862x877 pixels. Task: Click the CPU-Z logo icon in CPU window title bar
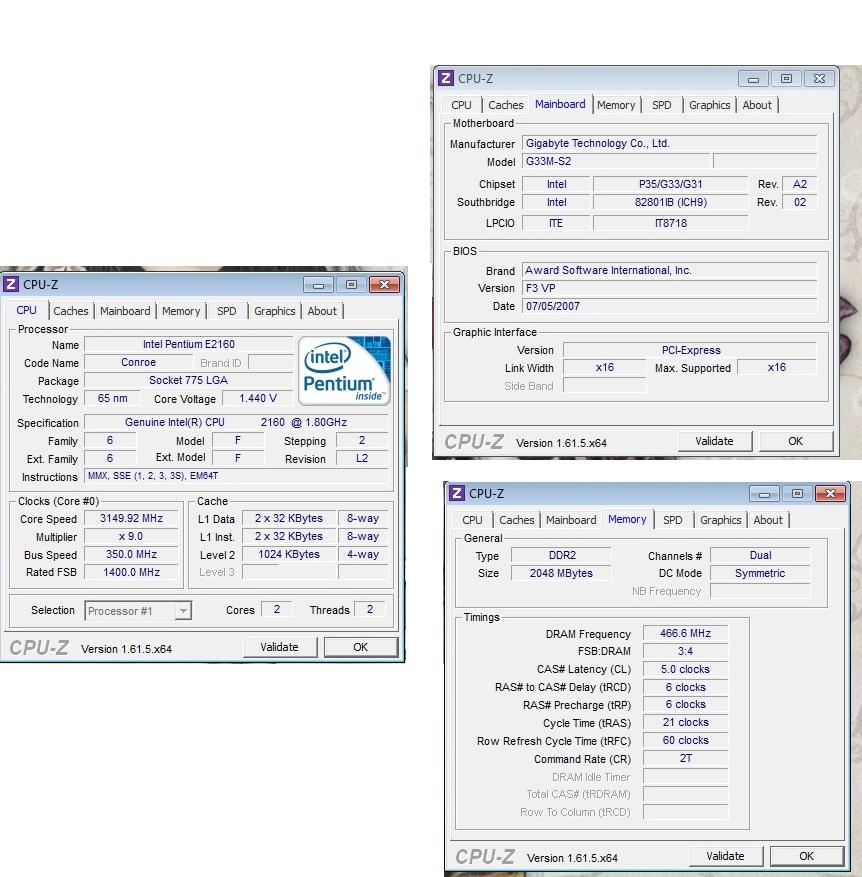coord(11,284)
